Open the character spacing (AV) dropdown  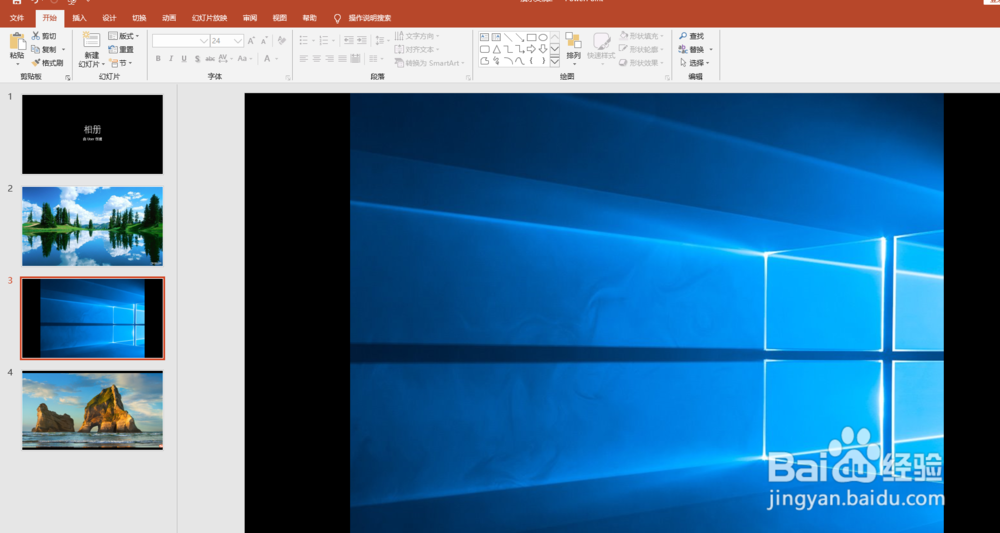coord(225,59)
